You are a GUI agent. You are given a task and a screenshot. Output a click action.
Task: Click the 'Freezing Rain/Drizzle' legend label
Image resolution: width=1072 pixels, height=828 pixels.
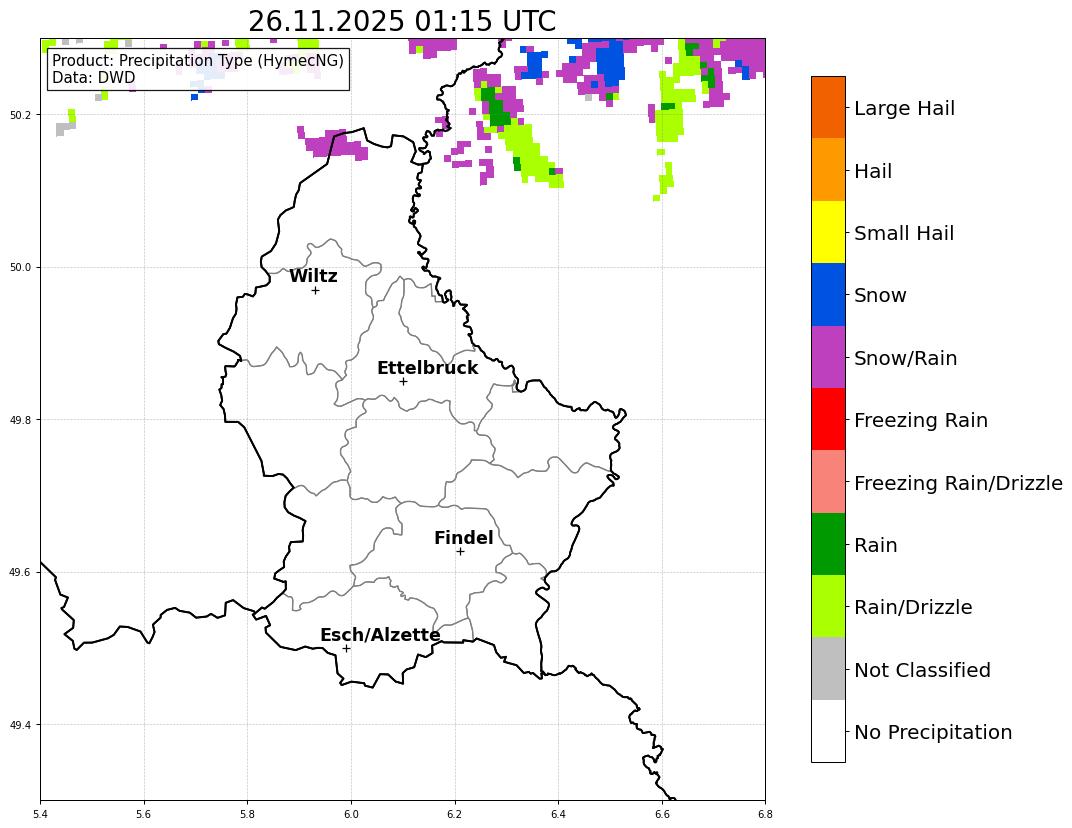(958, 483)
